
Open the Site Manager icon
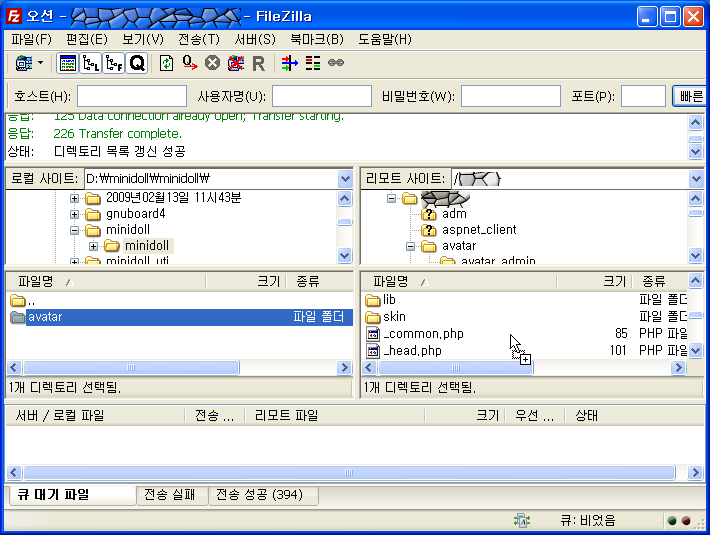[24, 63]
